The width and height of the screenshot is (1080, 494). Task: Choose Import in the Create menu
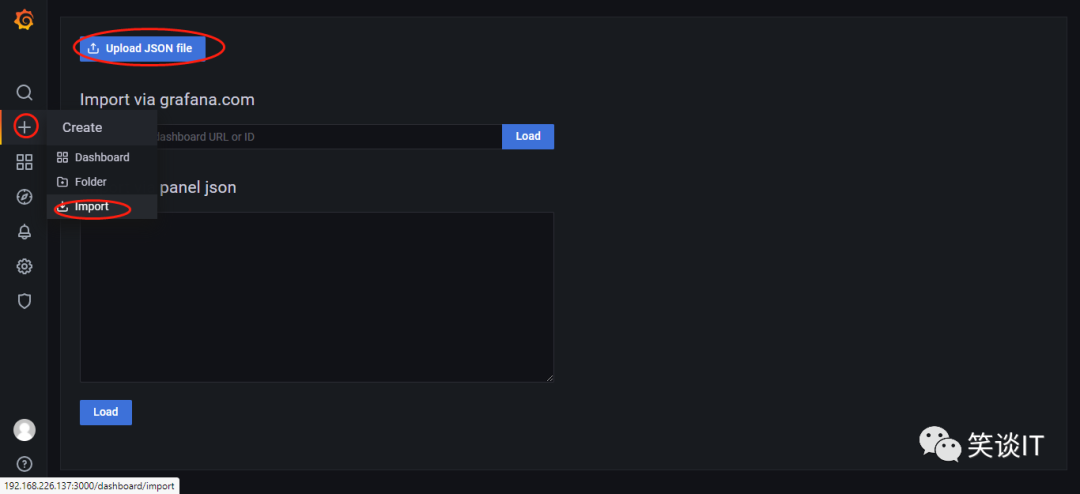(x=91, y=207)
